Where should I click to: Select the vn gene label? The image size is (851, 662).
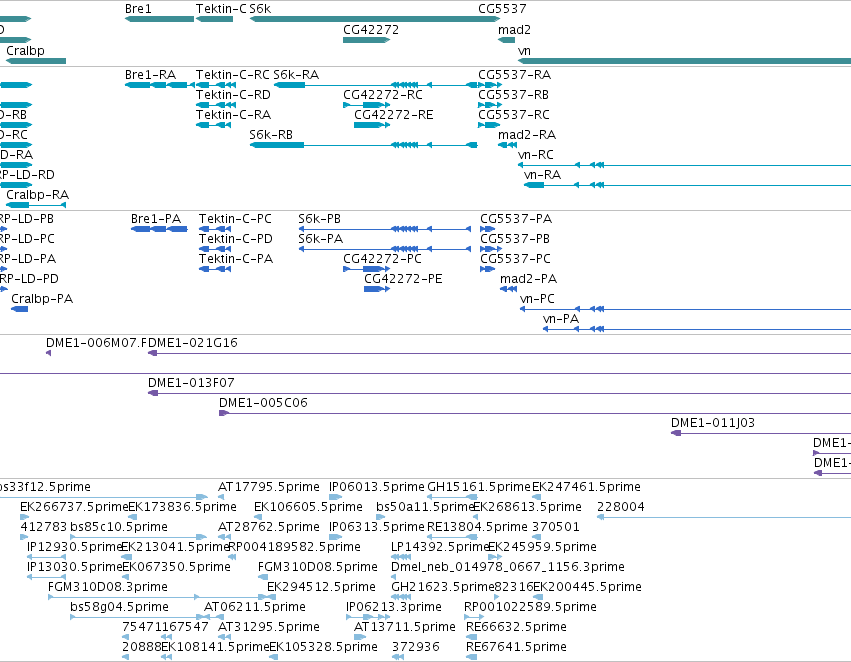tap(524, 51)
